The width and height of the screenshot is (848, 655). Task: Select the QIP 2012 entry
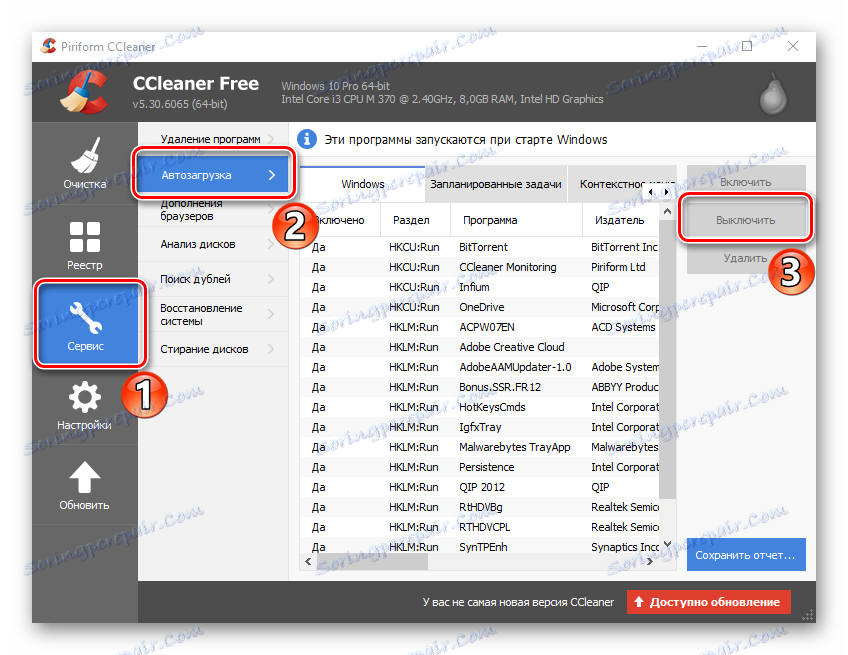(x=480, y=487)
